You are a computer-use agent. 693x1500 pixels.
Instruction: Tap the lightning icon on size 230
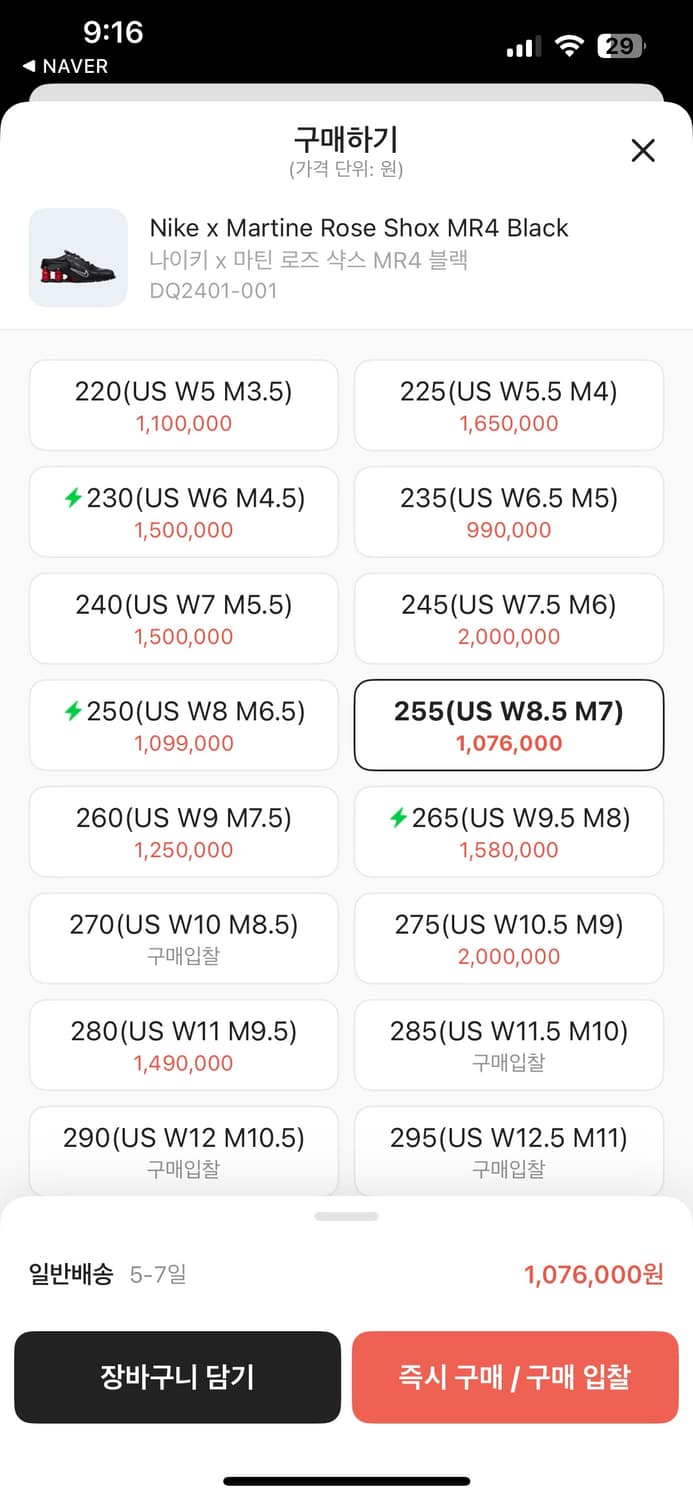(73, 498)
